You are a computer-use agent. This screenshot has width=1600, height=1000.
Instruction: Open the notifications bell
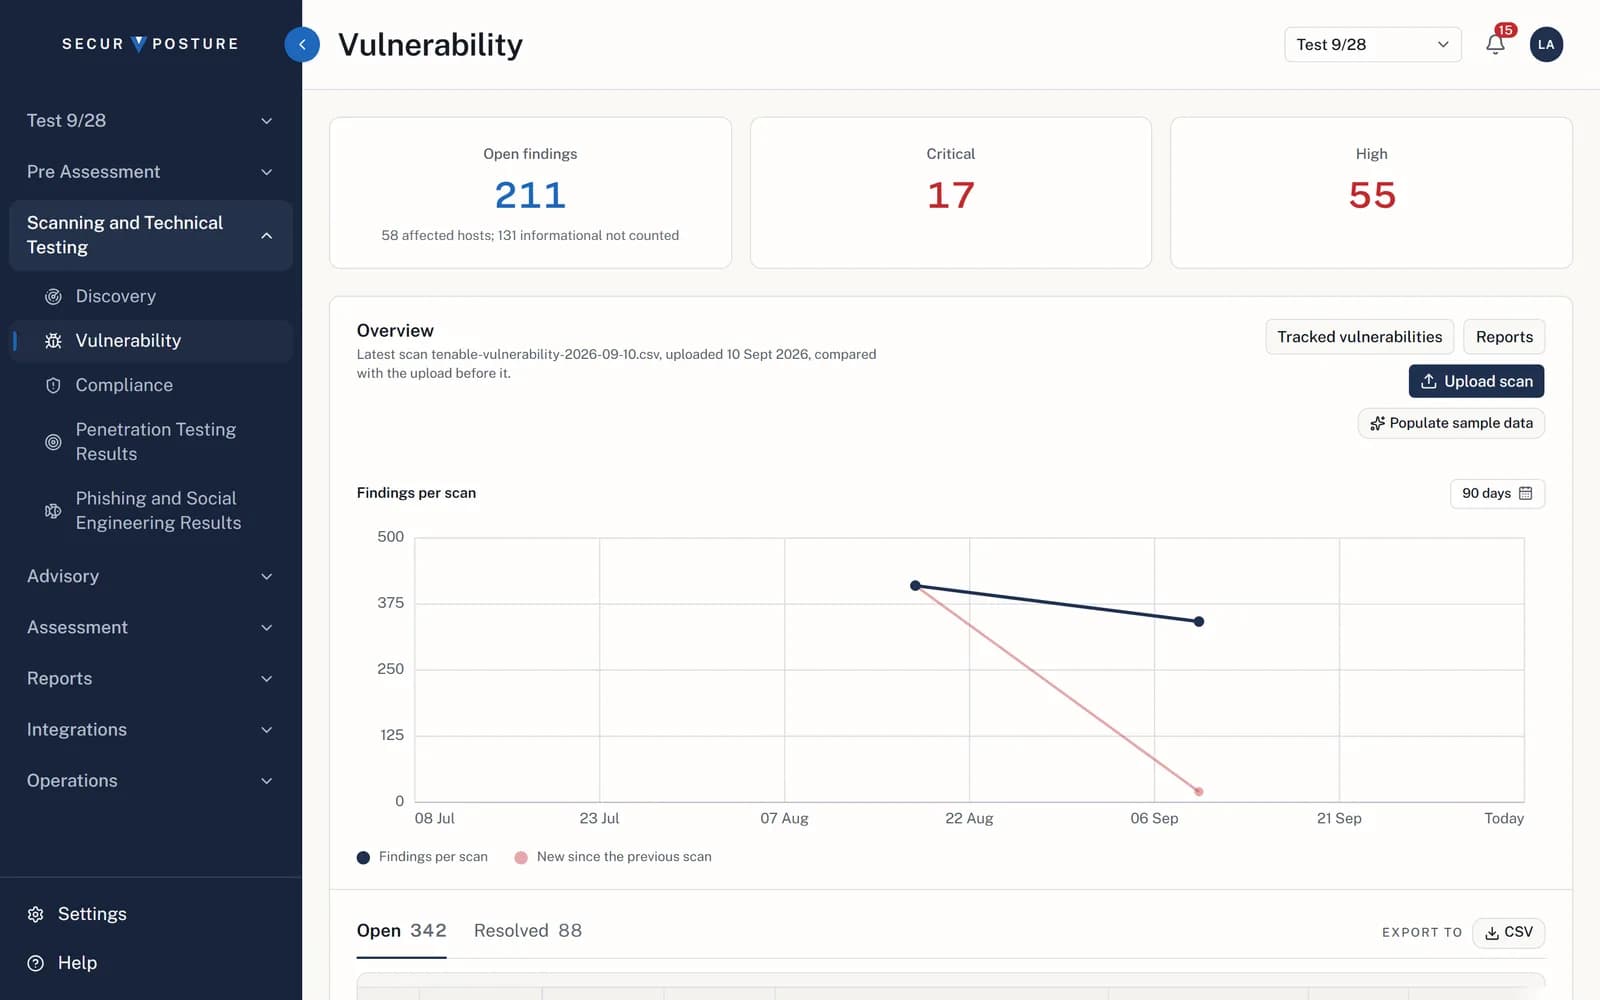click(1495, 44)
